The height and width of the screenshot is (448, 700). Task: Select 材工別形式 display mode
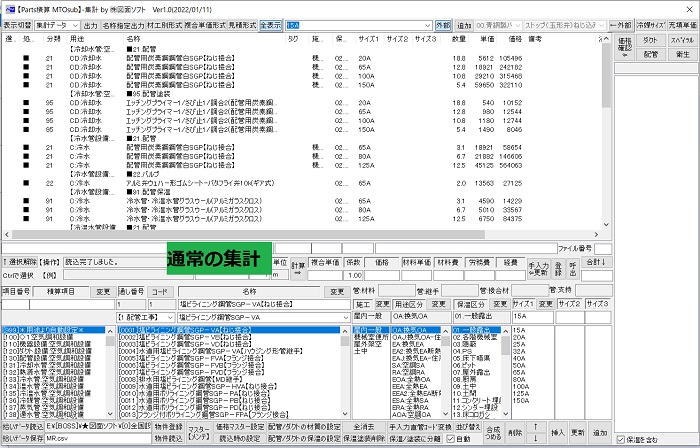164,25
